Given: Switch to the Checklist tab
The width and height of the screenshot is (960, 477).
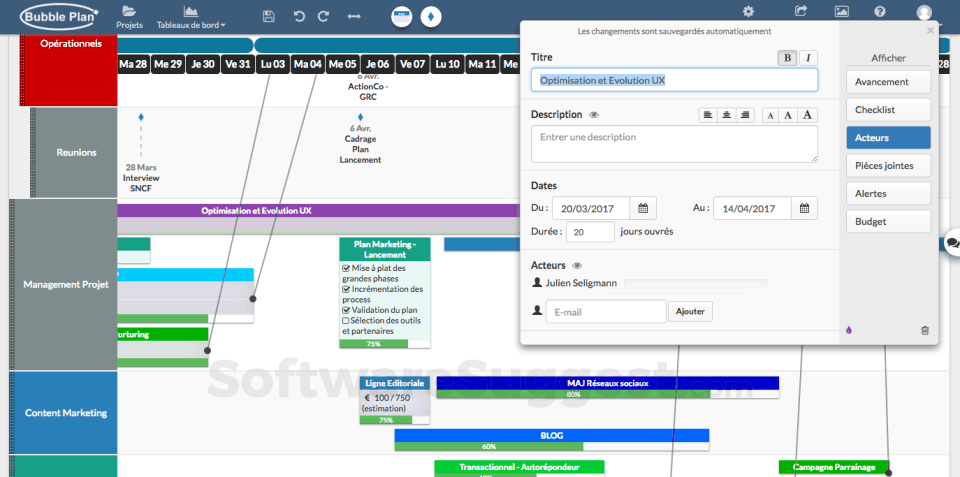Looking at the screenshot, I should [888, 110].
